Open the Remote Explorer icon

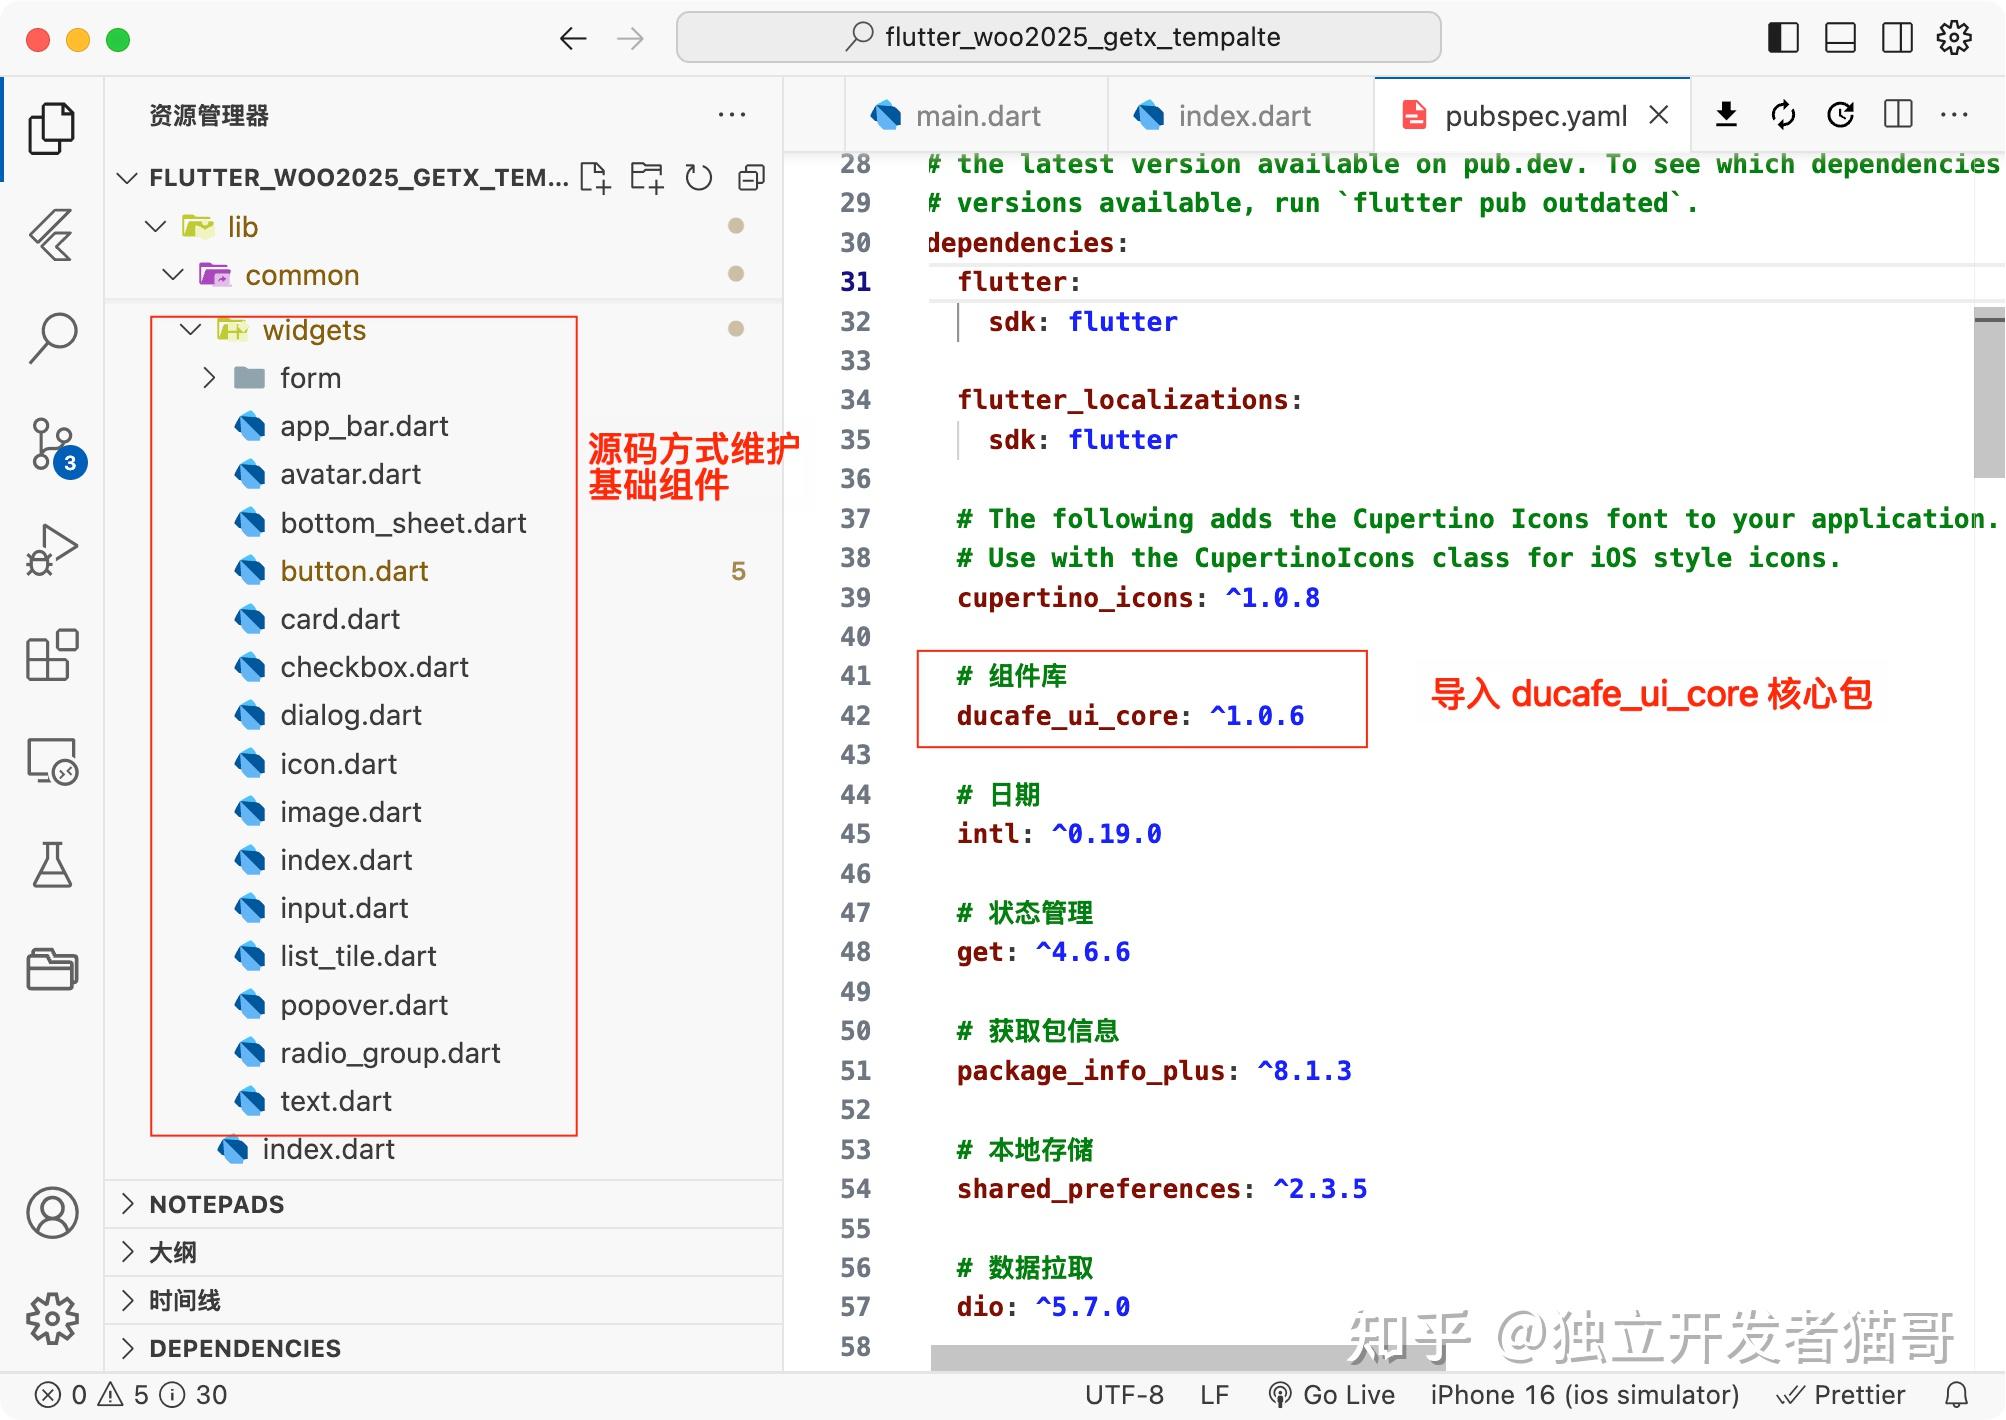pos(52,762)
